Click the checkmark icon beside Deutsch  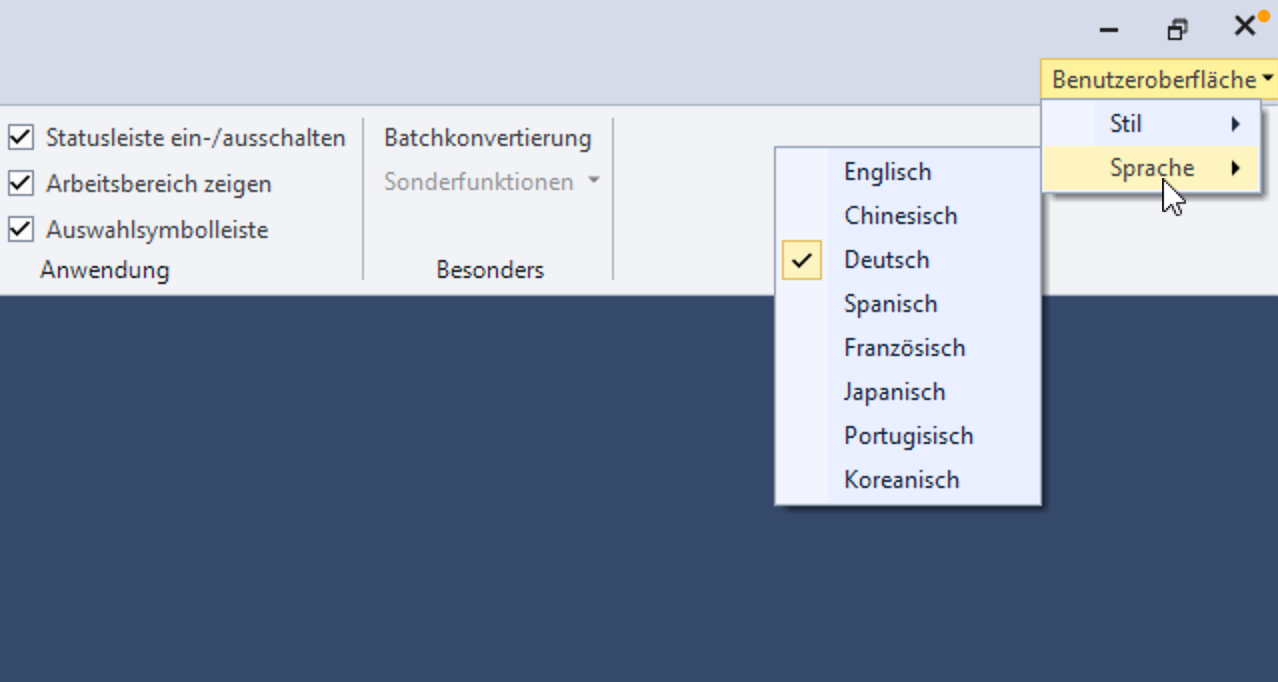pos(802,260)
